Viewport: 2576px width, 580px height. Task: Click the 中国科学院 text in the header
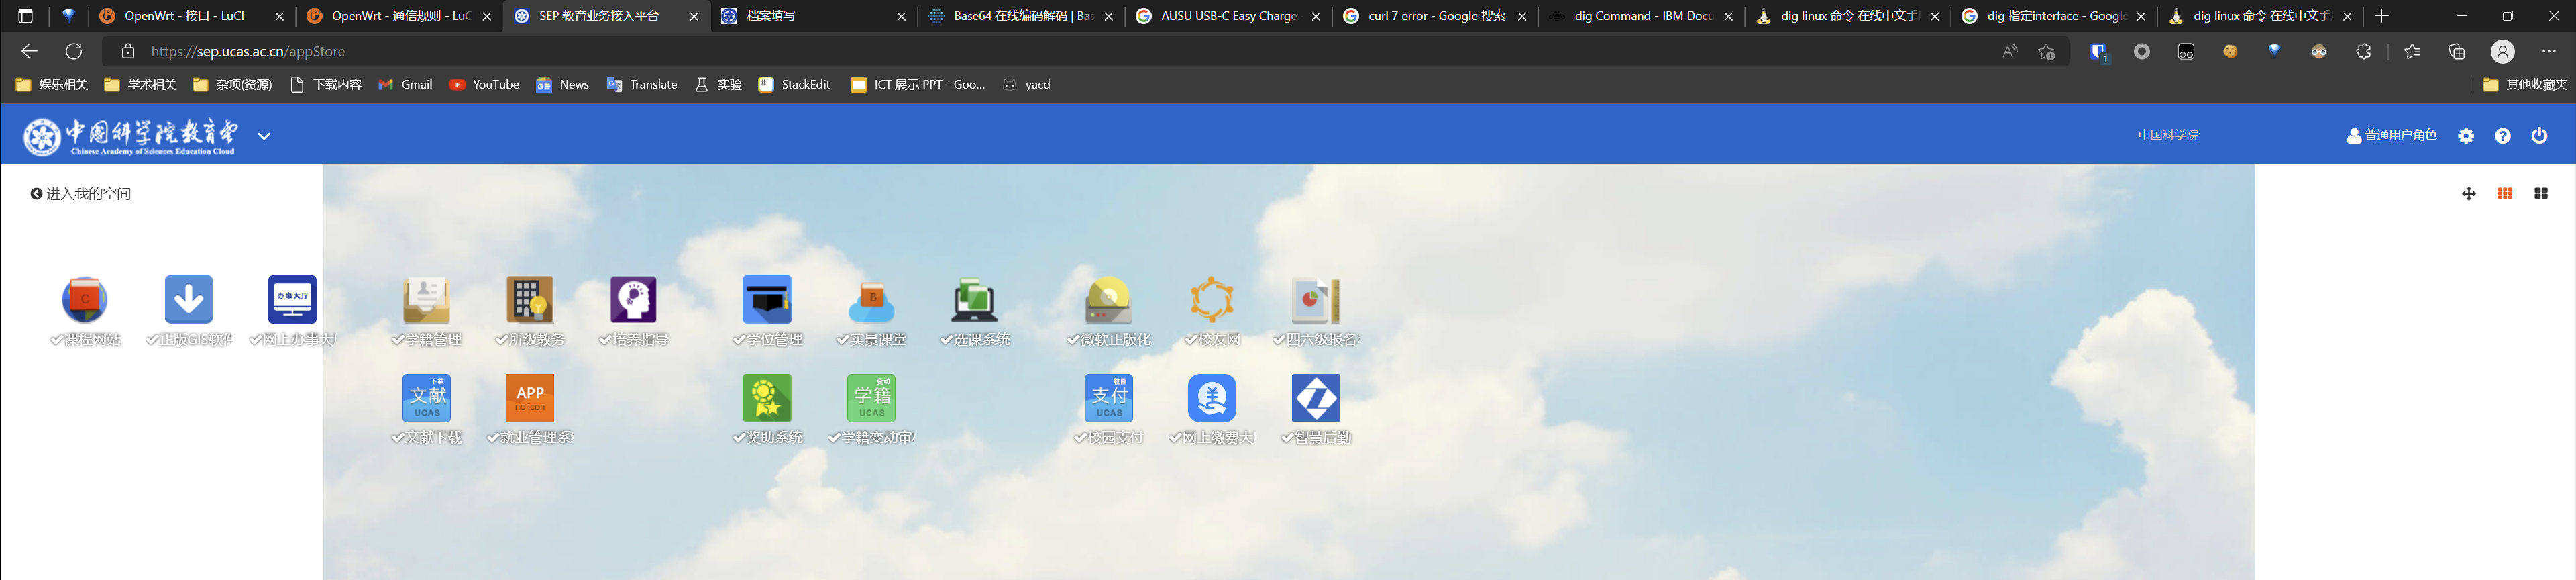2168,135
